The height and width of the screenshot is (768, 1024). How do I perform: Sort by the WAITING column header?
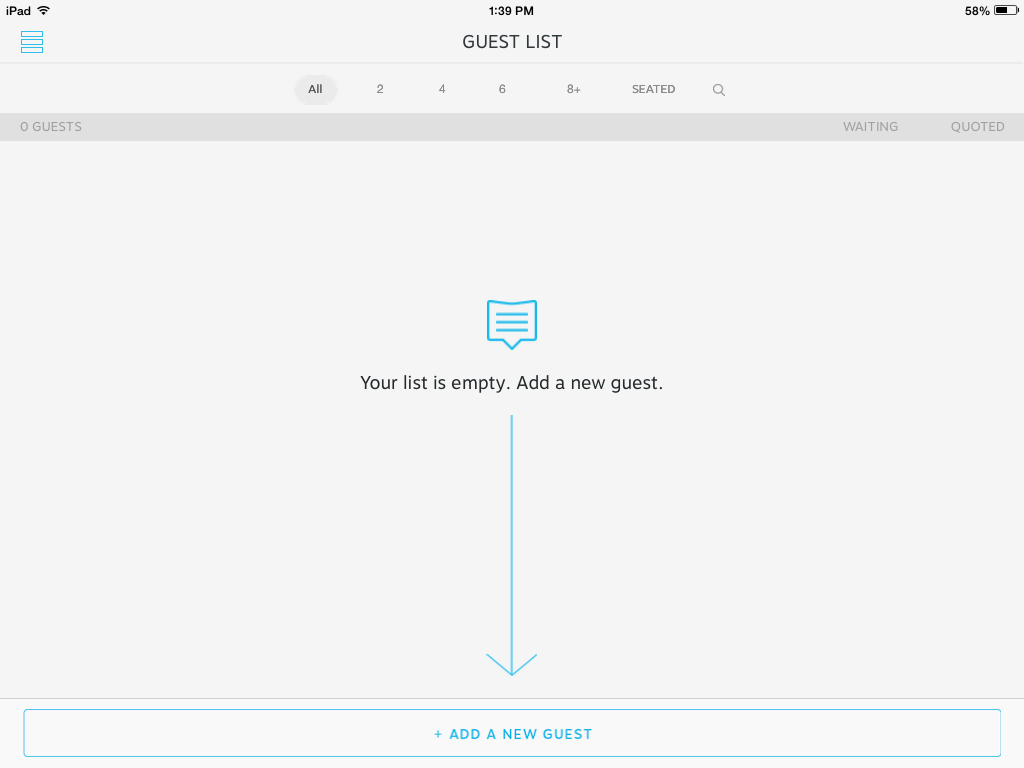870,127
